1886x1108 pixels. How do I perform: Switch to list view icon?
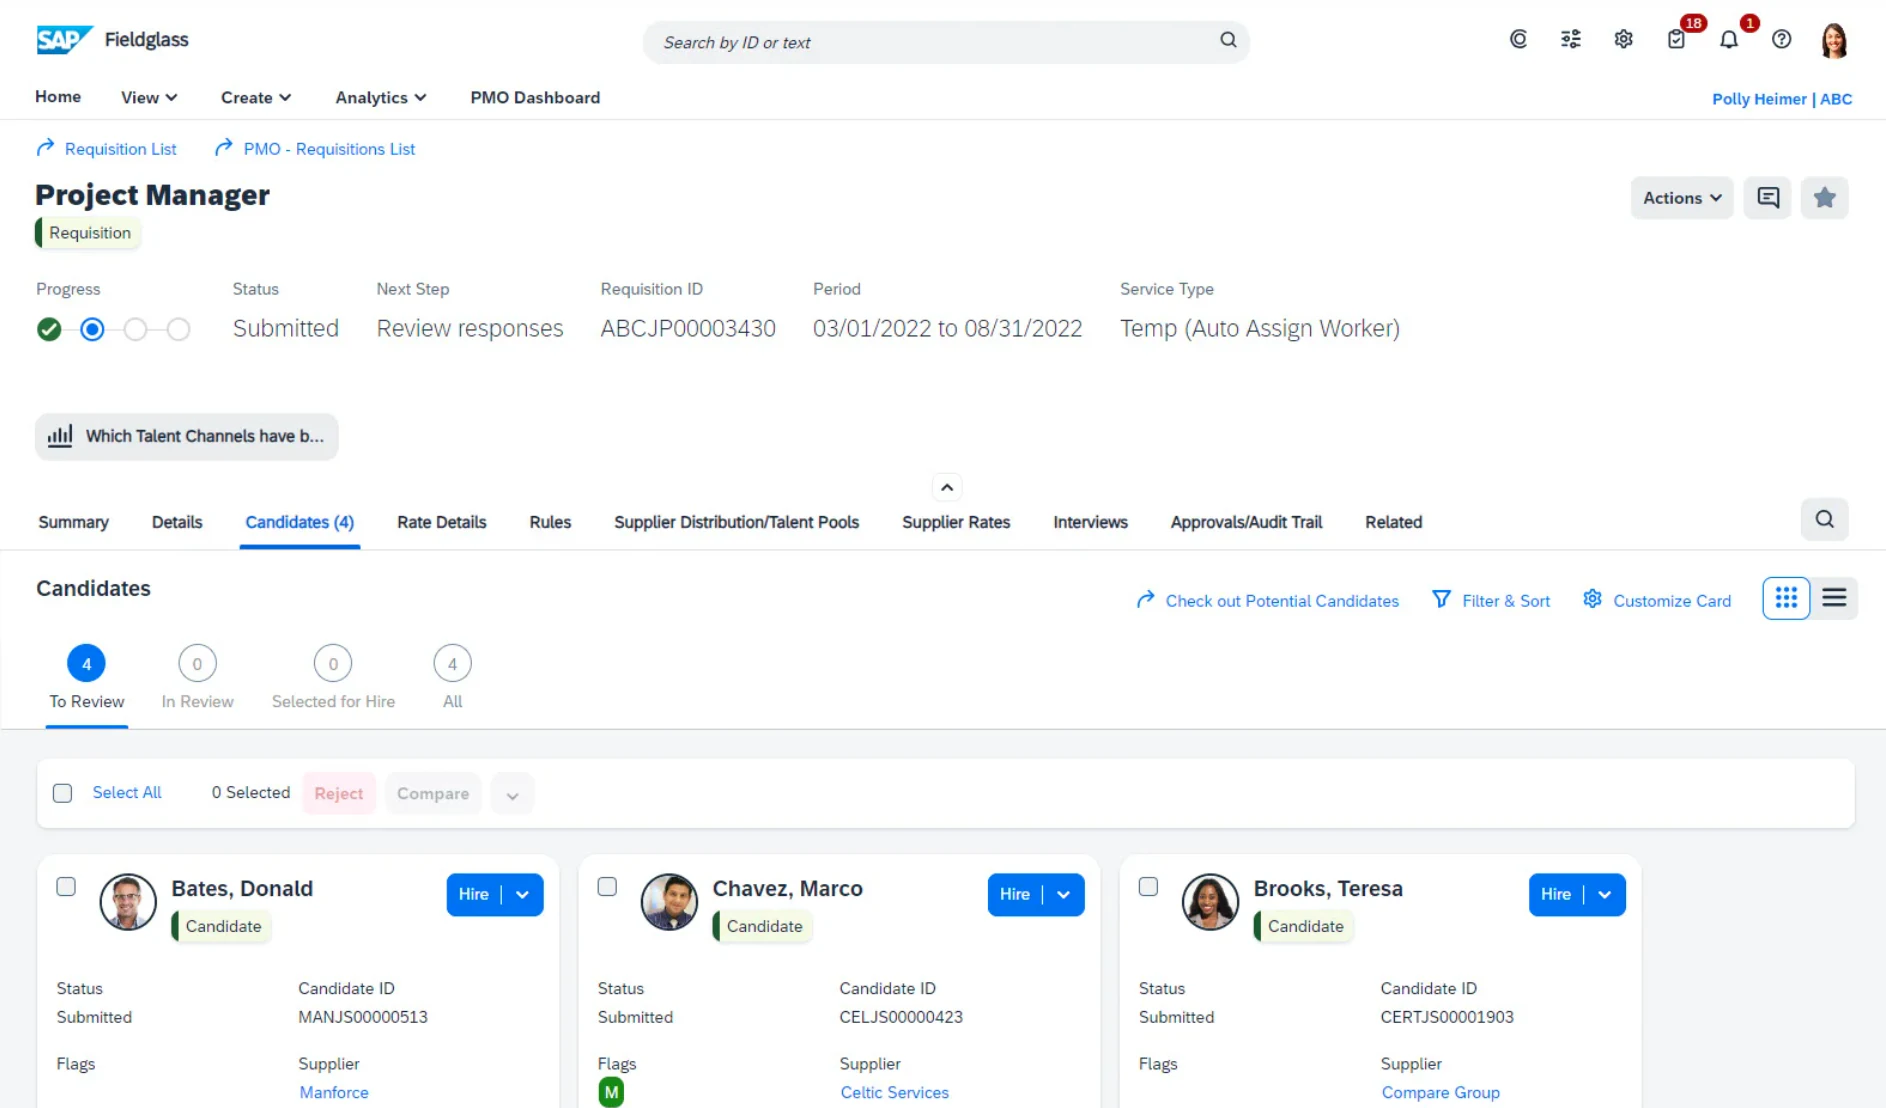pyautogui.click(x=1834, y=598)
